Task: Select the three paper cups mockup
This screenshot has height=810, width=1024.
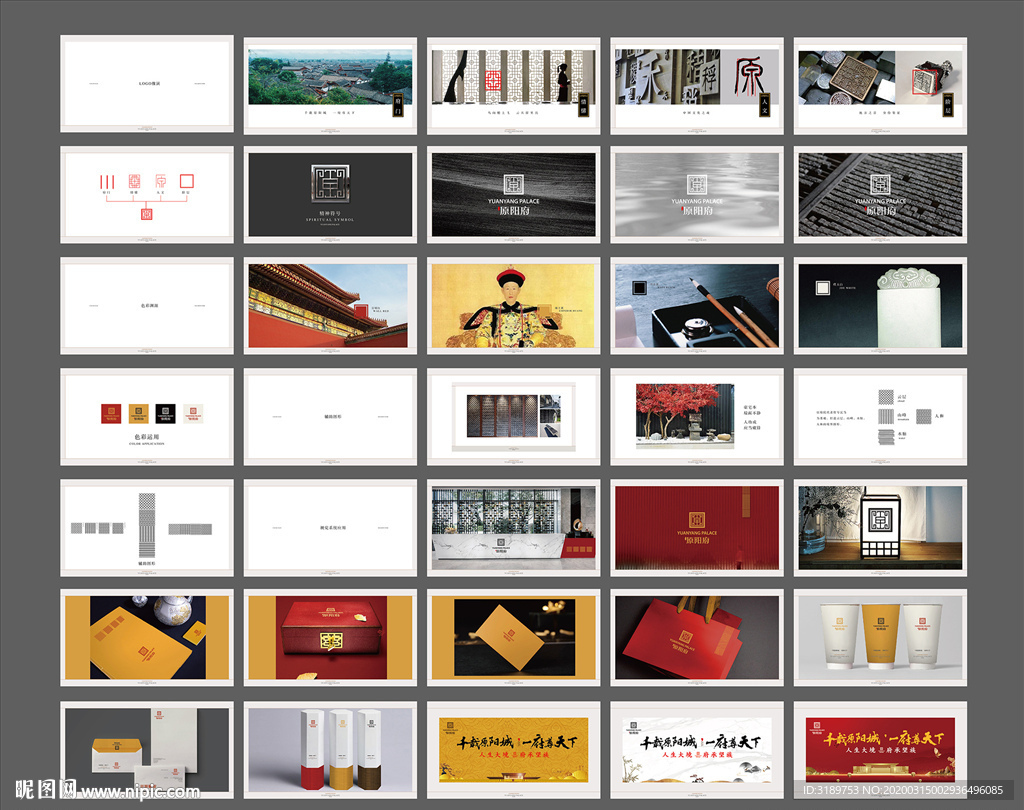Action: click(880, 637)
